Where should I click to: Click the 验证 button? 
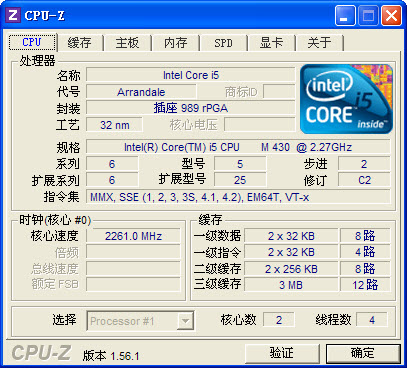click(x=282, y=353)
